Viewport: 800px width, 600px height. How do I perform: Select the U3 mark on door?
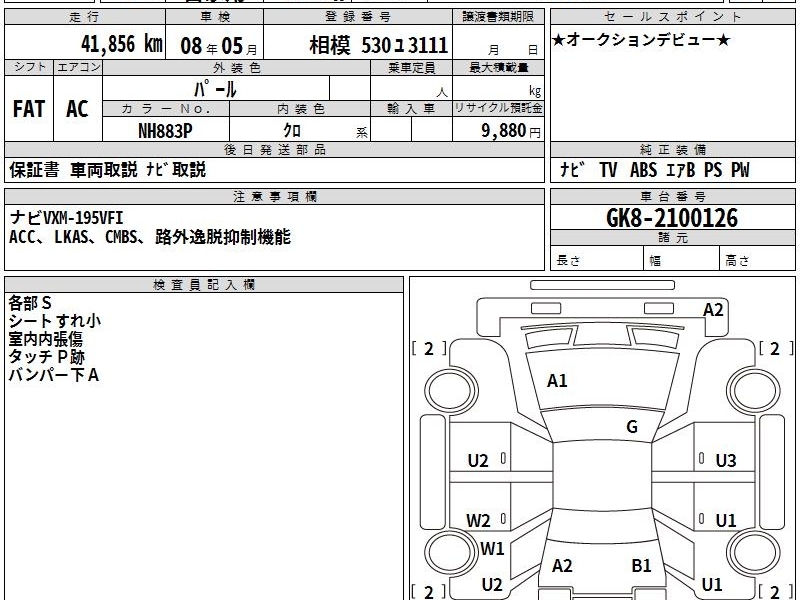pyautogui.click(x=726, y=461)
